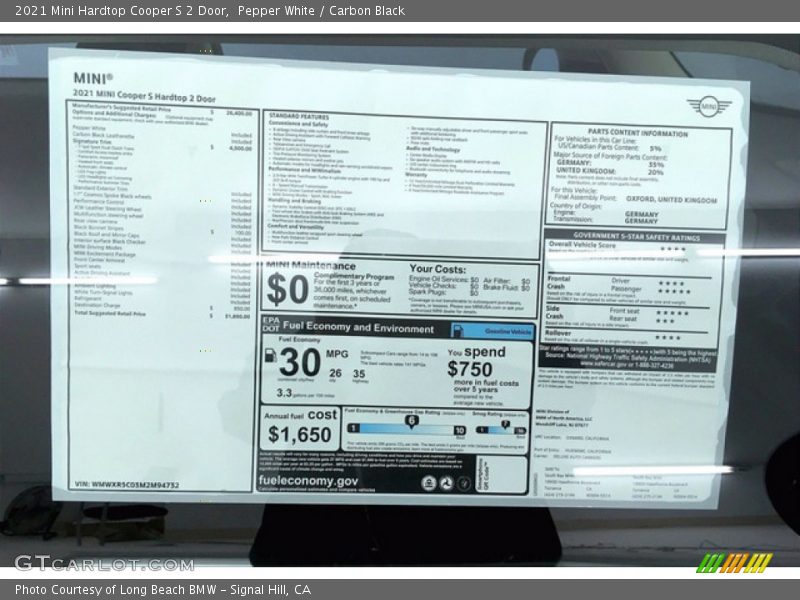This screenshot has height=600, width=800.
Task: Click 'GOVERNMENT 5-STAR SAFETY RATINGS' heading
Action: point(636,237)
